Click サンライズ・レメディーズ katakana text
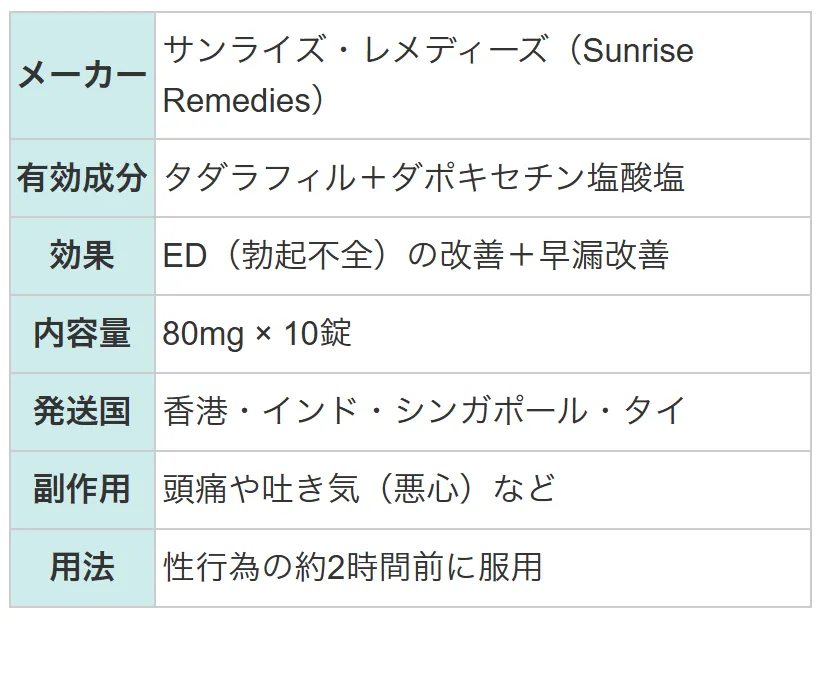This screenshot has width=820, height=683. 356,51
